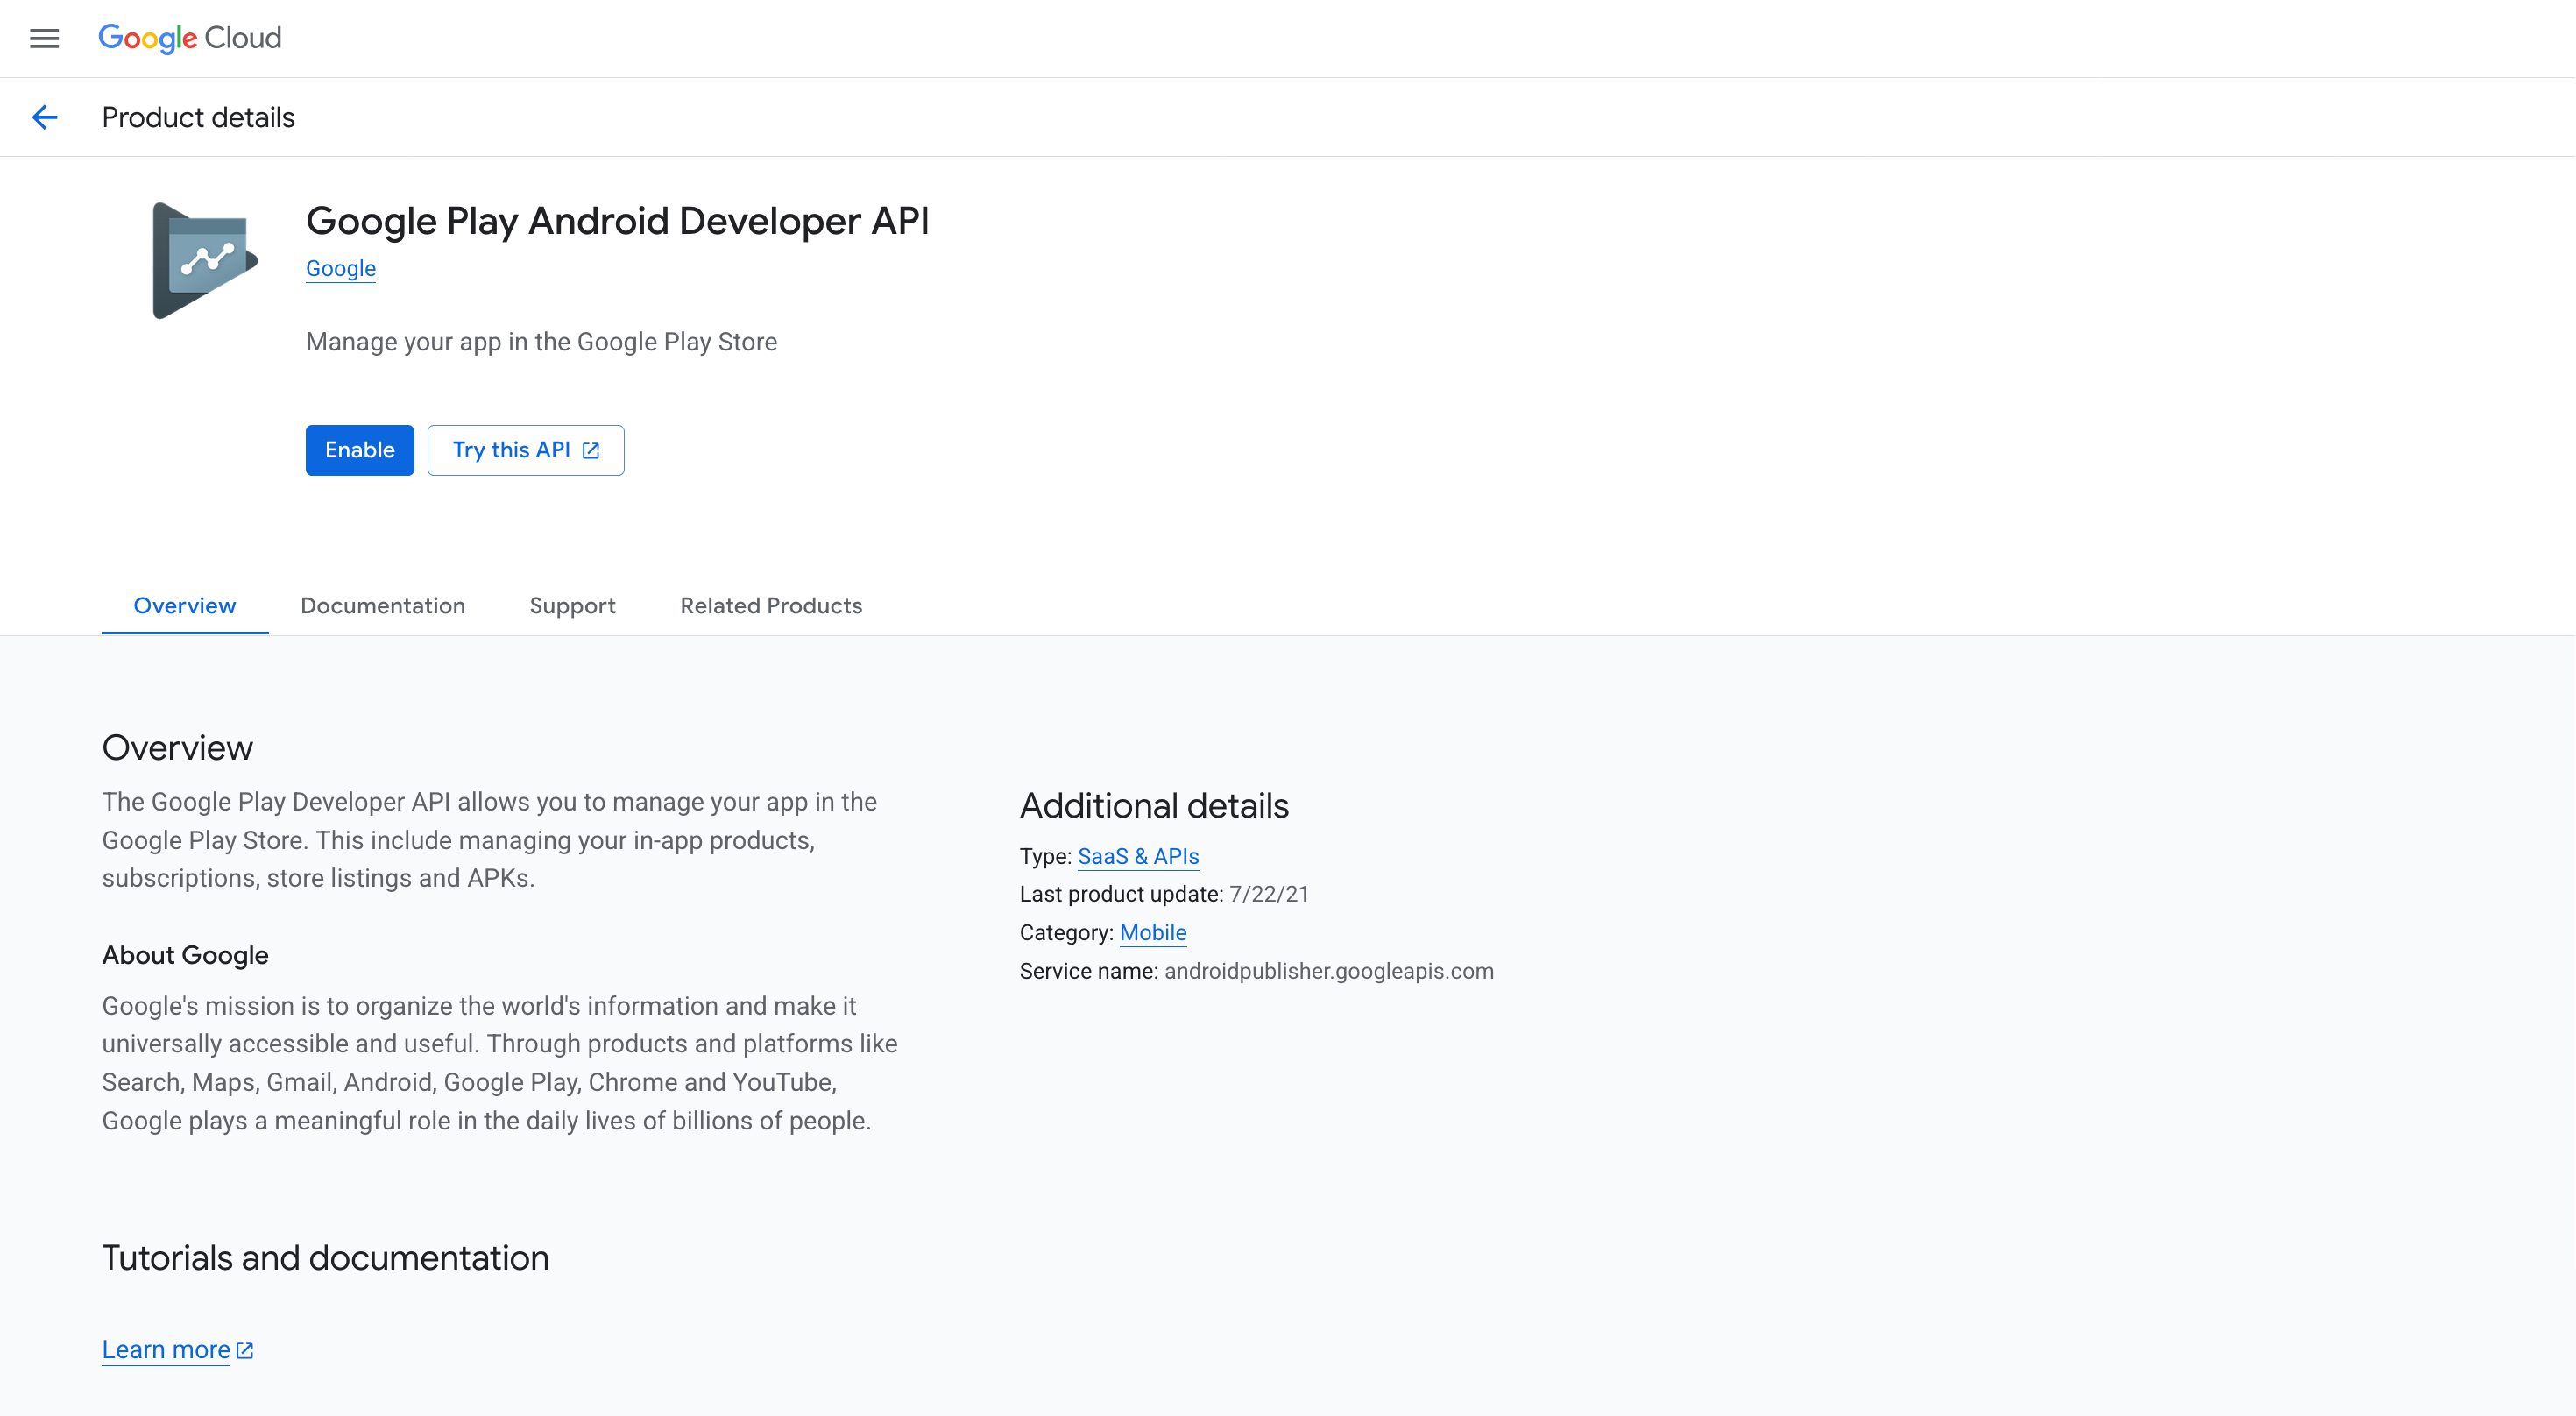Image resolution: width=2576 pixels, height=1416 pixels.
Task: Switch to the Documentation tab
Action: (x=383, y=605)
